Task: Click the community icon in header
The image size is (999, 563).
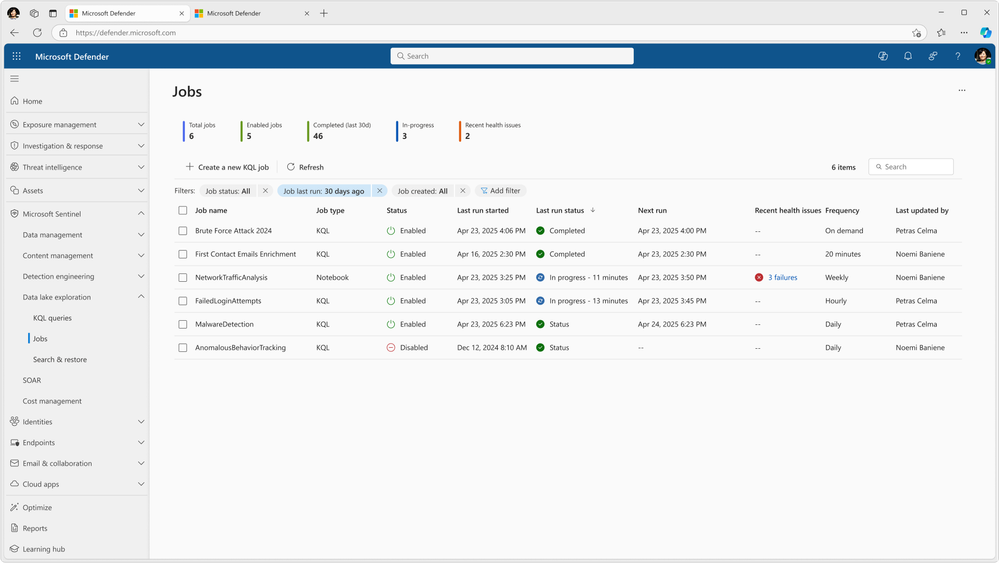Action: [933, 56]
